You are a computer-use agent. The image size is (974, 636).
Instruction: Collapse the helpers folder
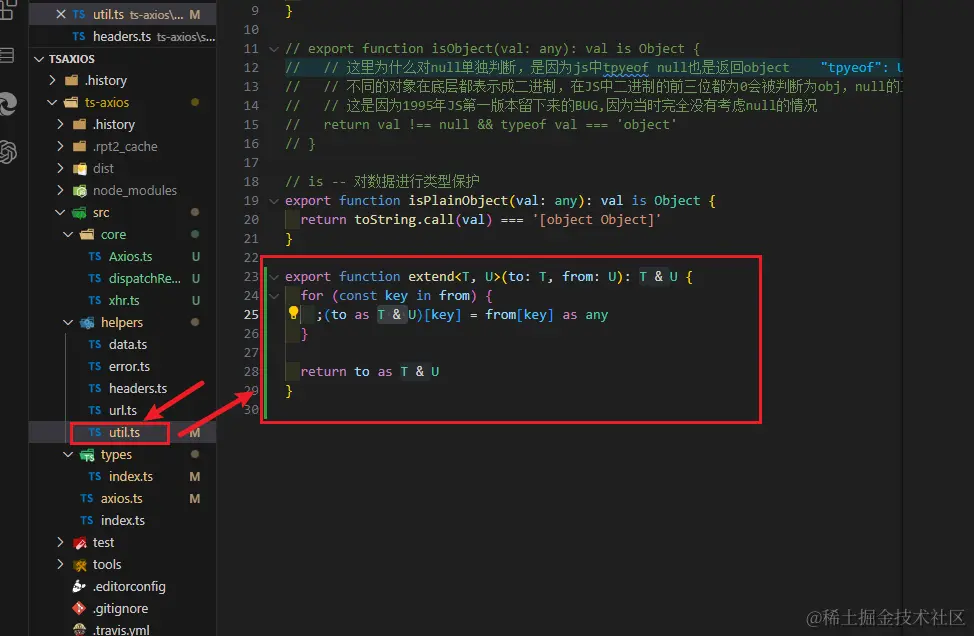68,322
